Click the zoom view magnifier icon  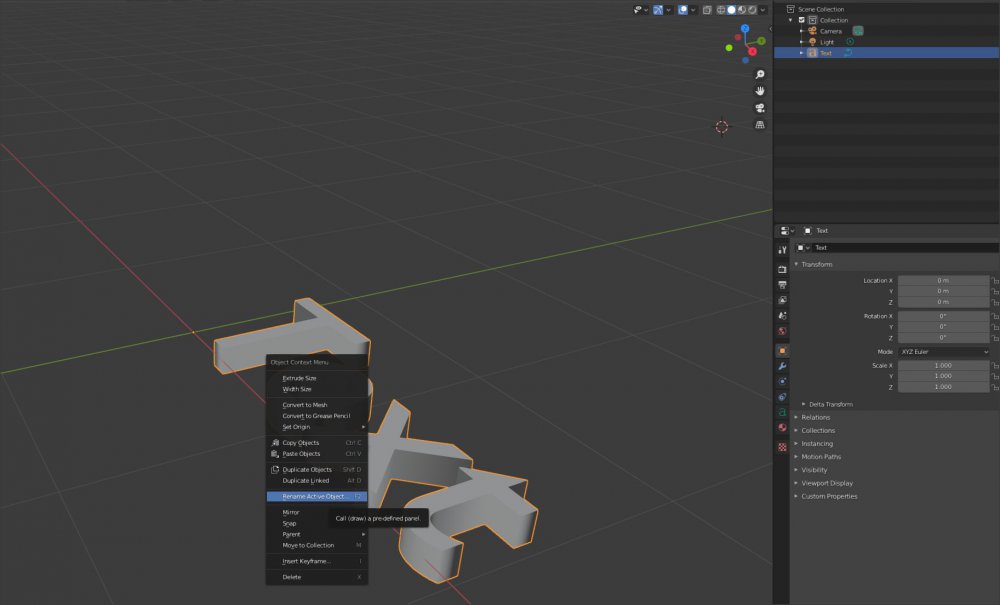click(x=760, y=75)
